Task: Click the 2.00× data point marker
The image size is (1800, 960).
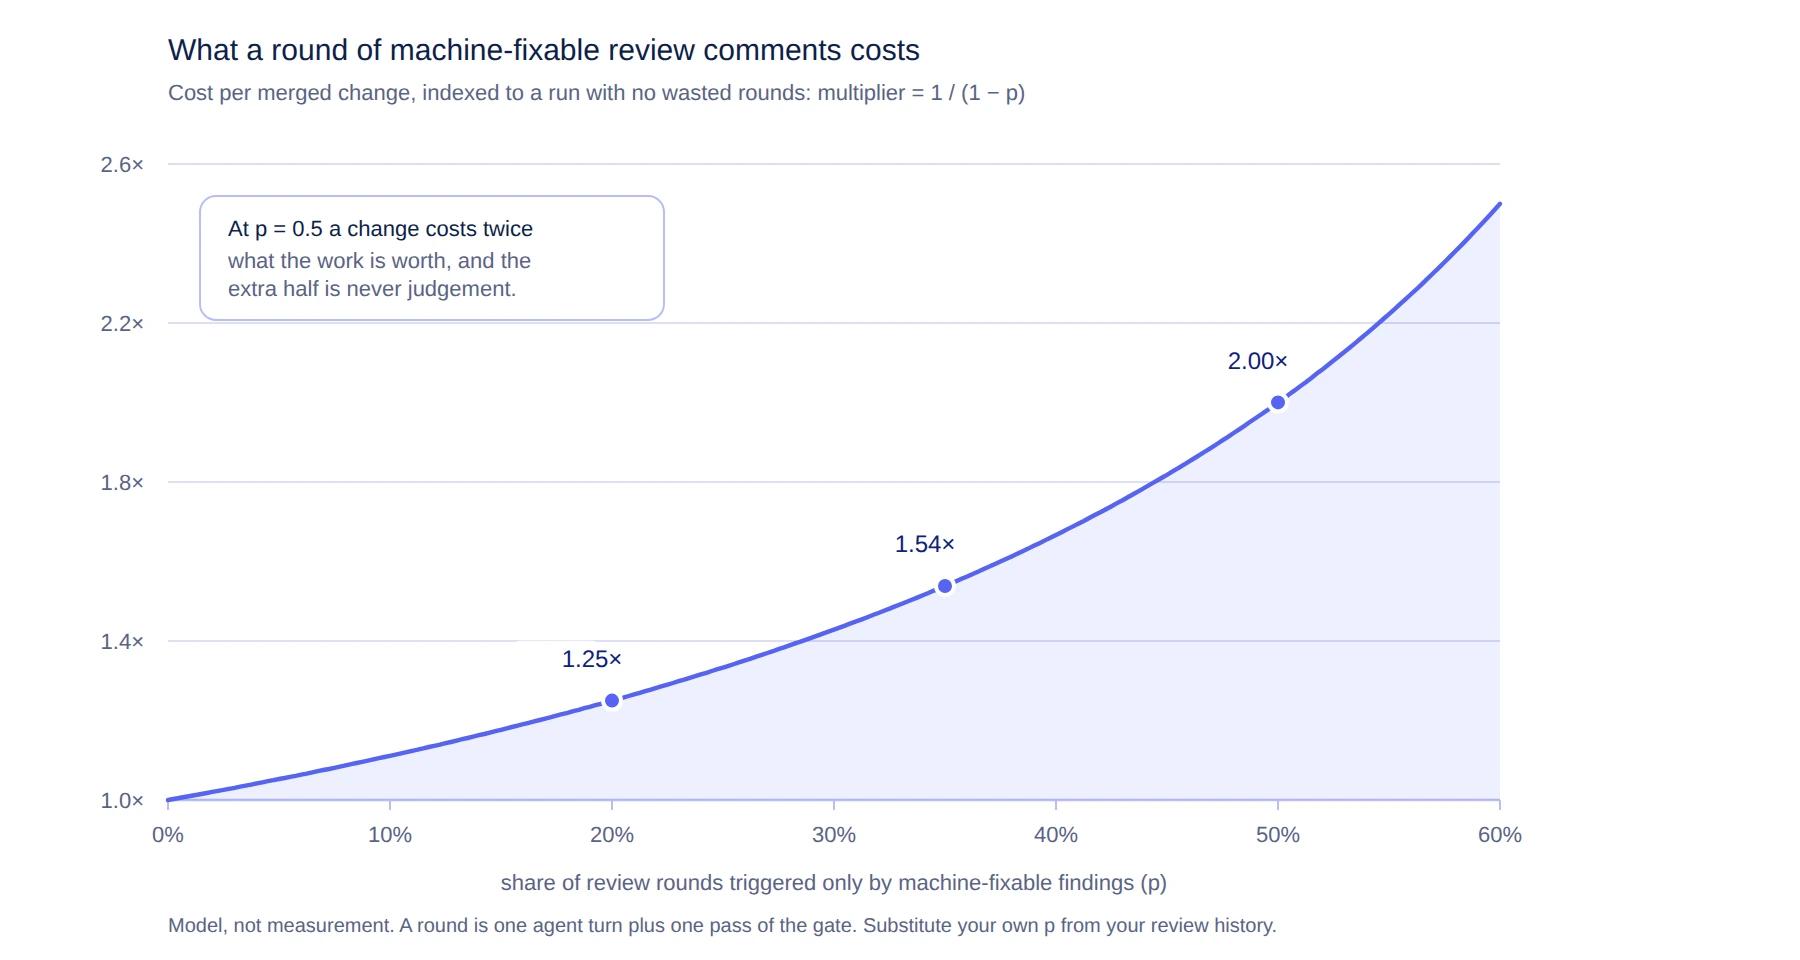Action: pyautogui.click(x=1278, y=403)
